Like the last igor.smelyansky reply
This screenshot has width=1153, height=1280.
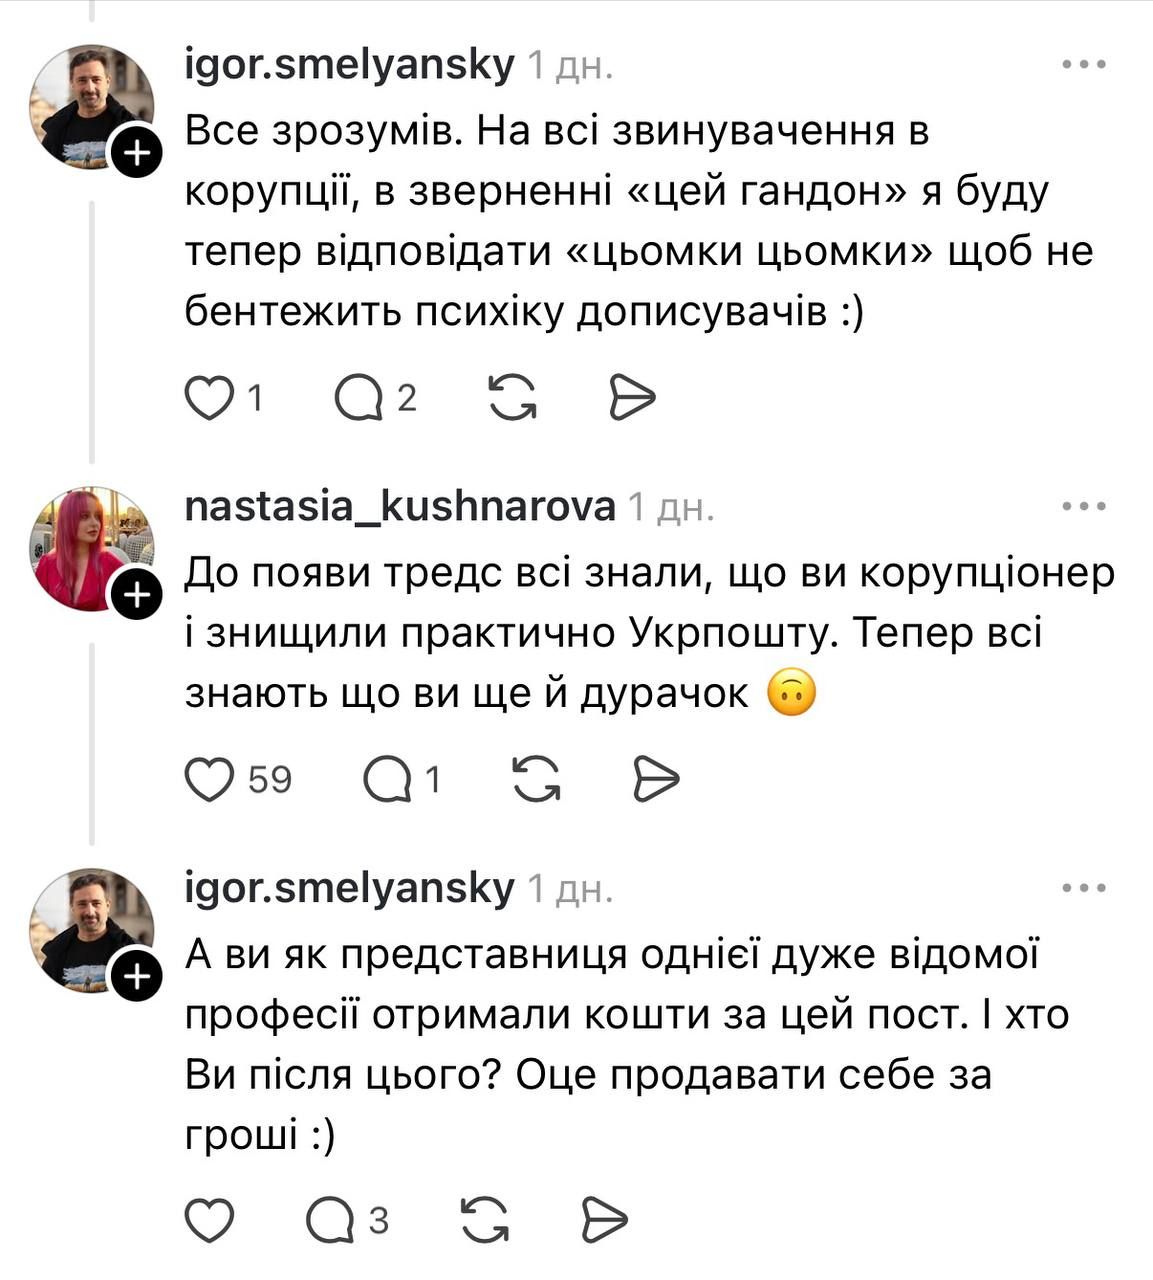pos(209,1220)
